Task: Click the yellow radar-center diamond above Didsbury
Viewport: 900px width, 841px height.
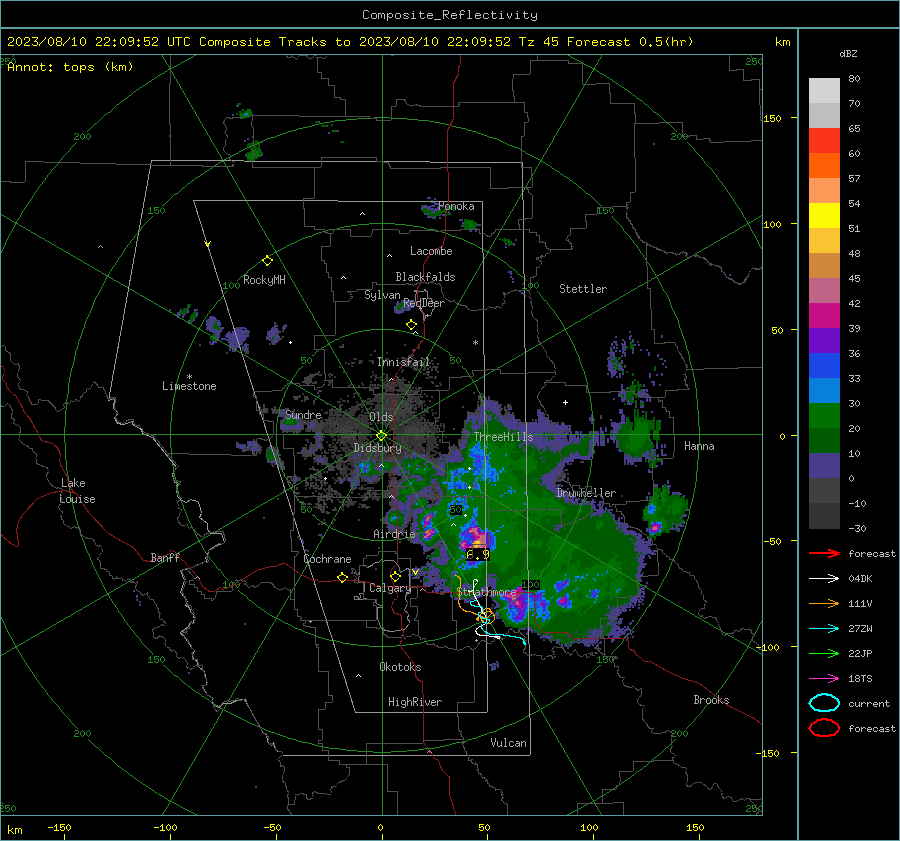Action: point(381,436)
